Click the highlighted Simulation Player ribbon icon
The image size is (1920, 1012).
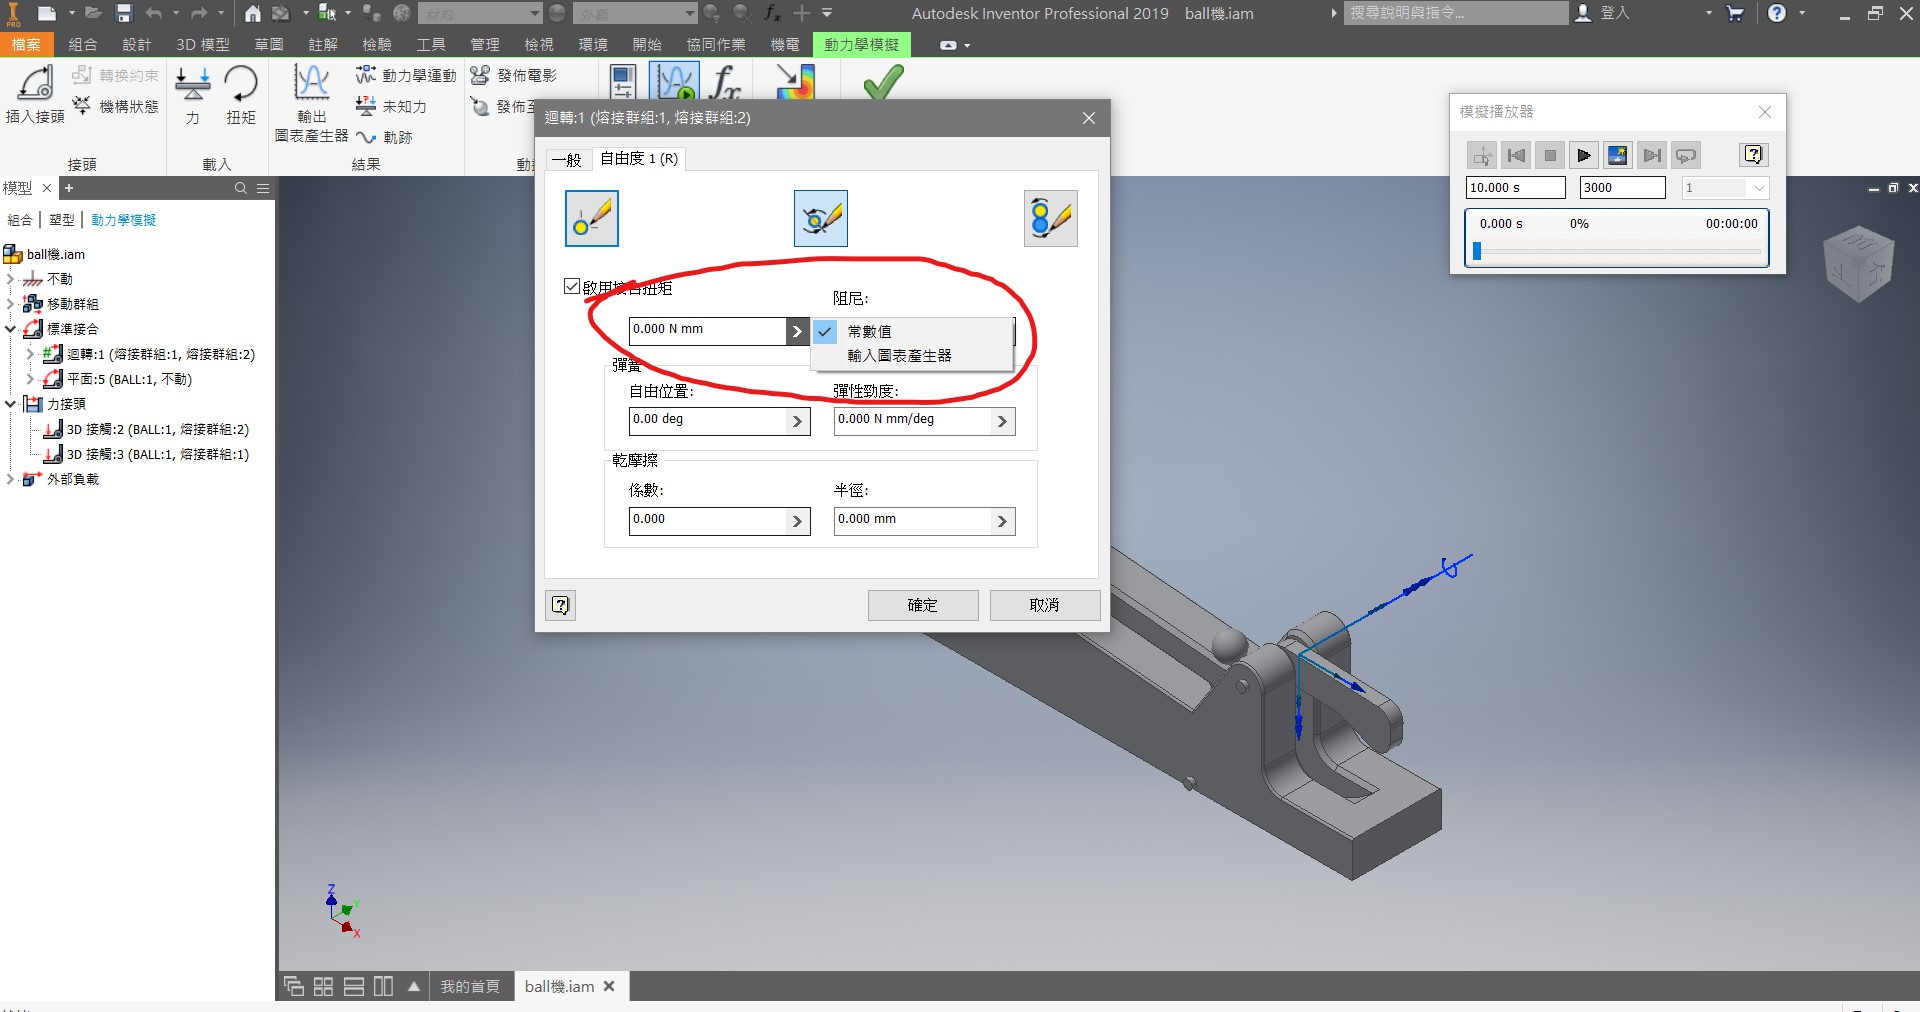point(674,80)
